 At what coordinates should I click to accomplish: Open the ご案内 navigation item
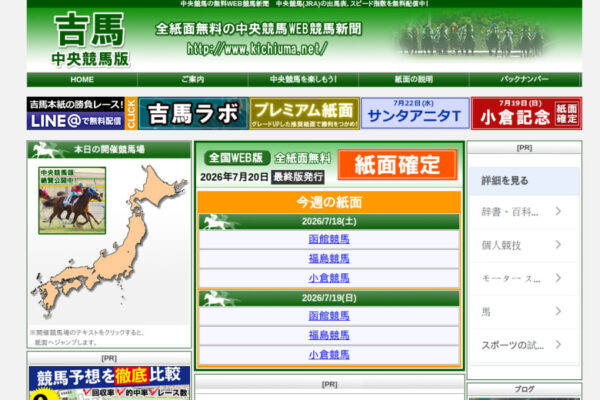click(x=192, y=80)
